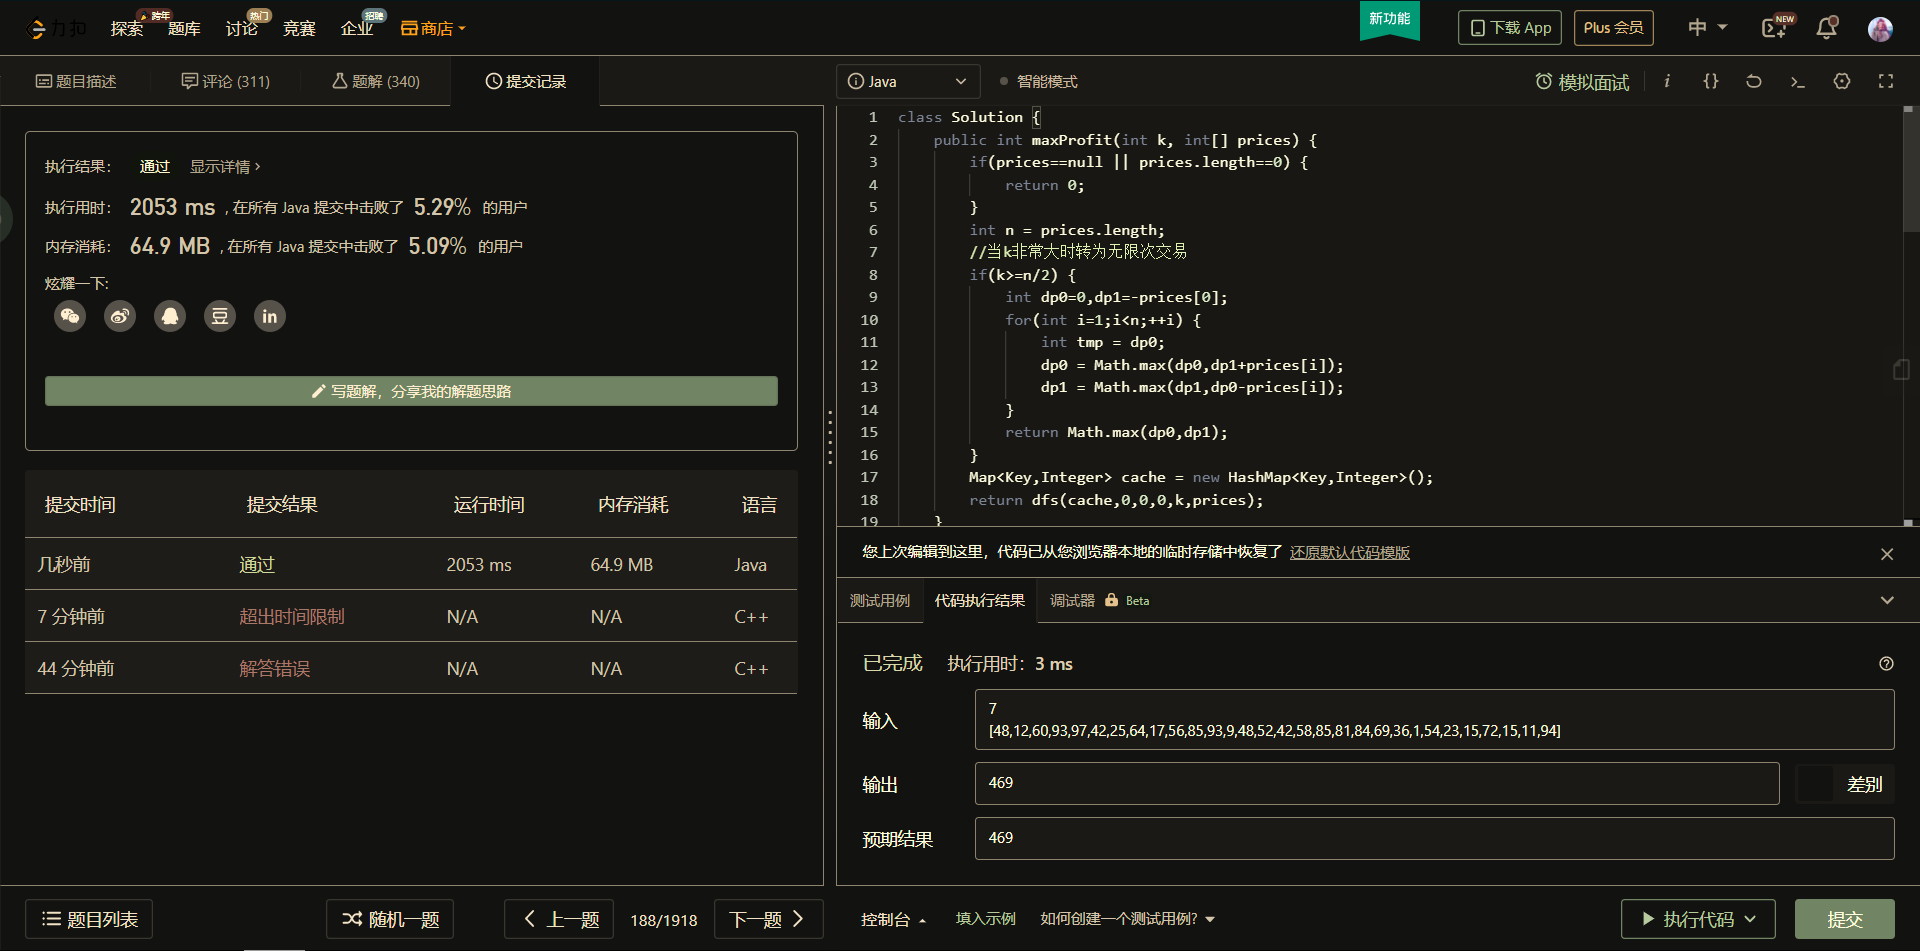
Task: Open help for execution result
Action: click(1886, 664)
